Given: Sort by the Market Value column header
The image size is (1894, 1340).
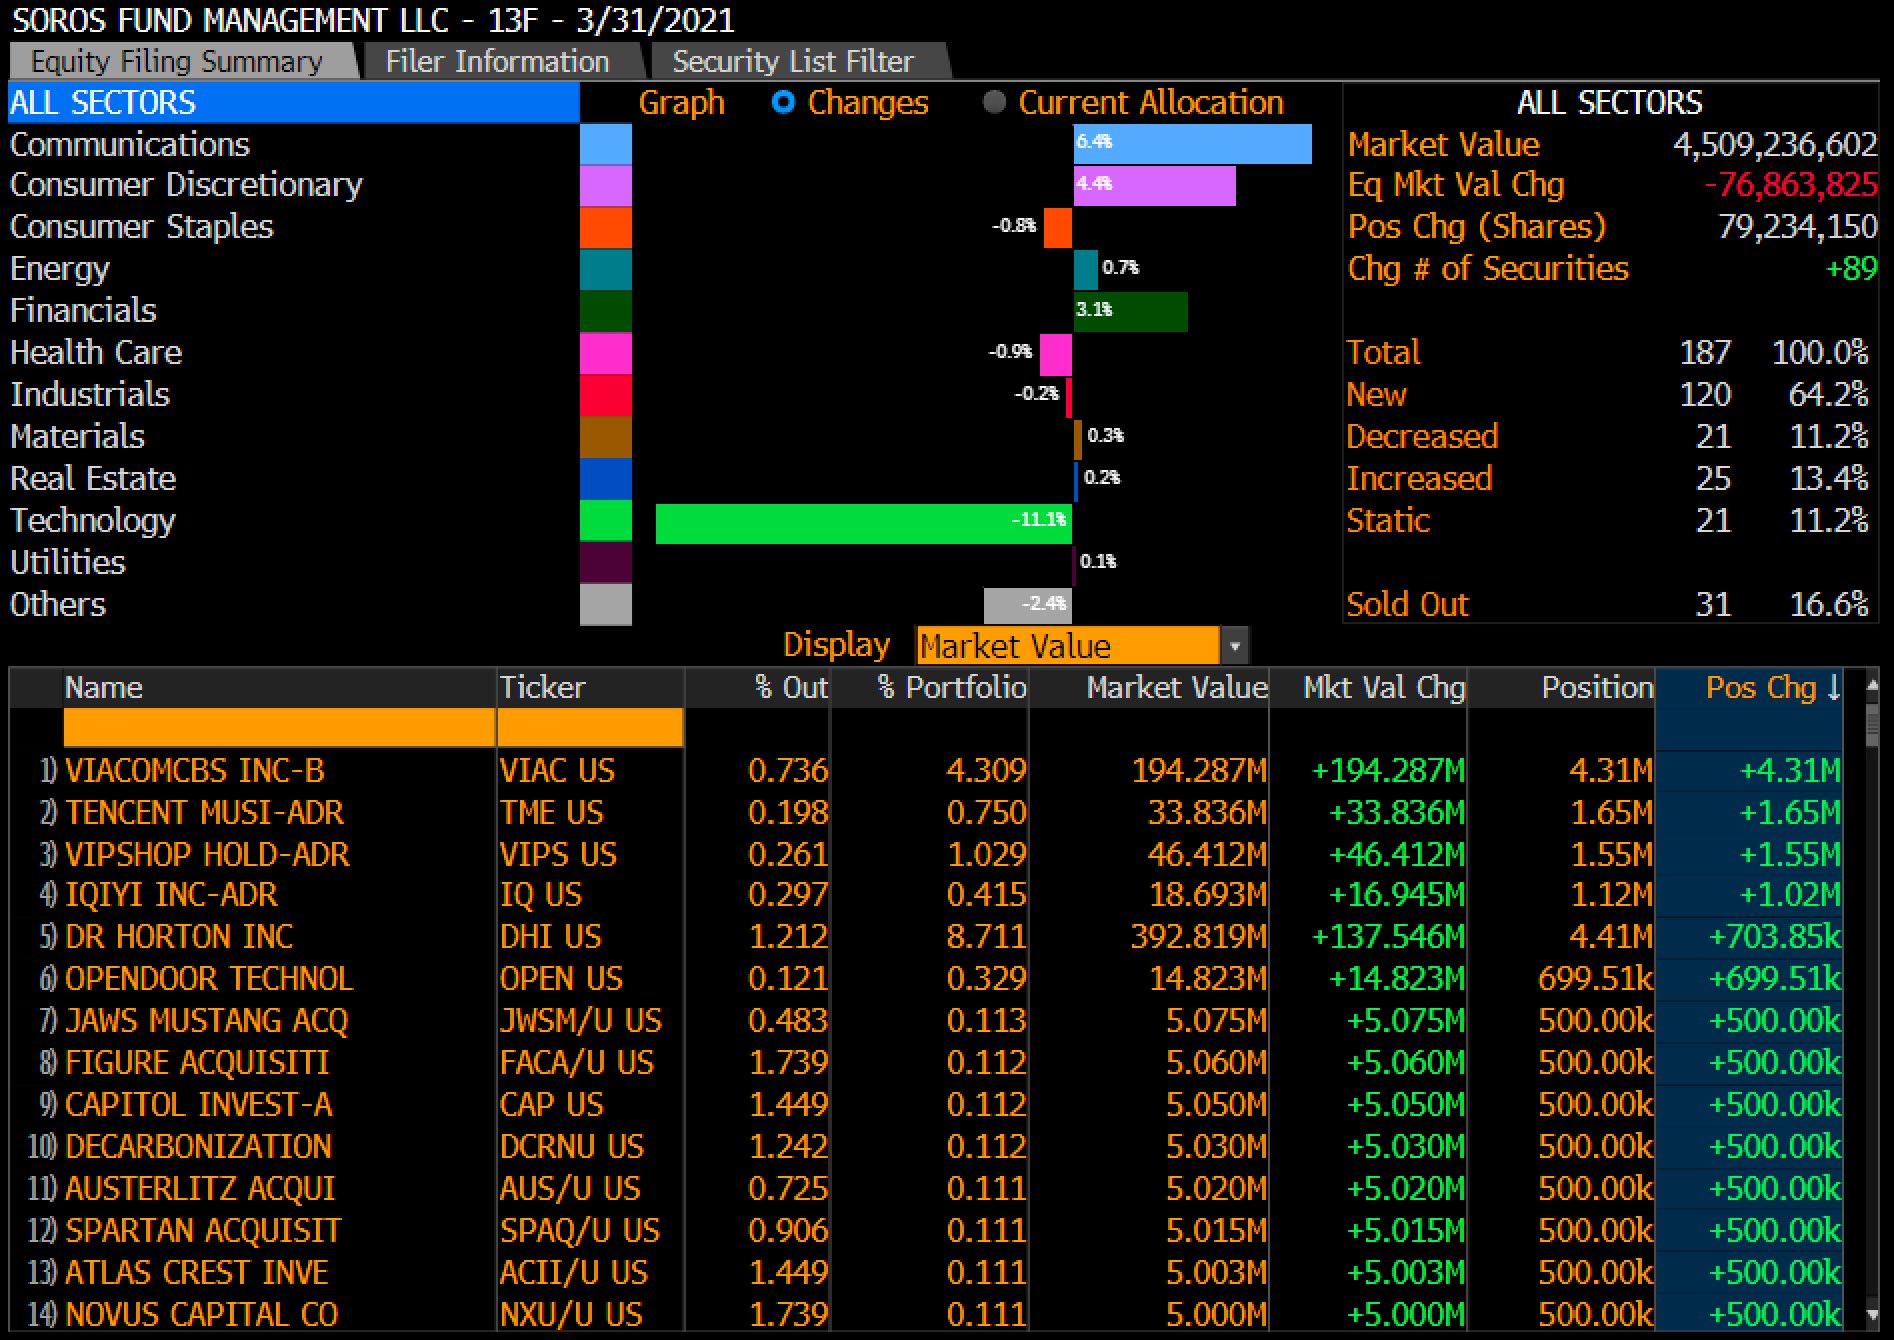Looking at the screenshot, I should 1149,687.
